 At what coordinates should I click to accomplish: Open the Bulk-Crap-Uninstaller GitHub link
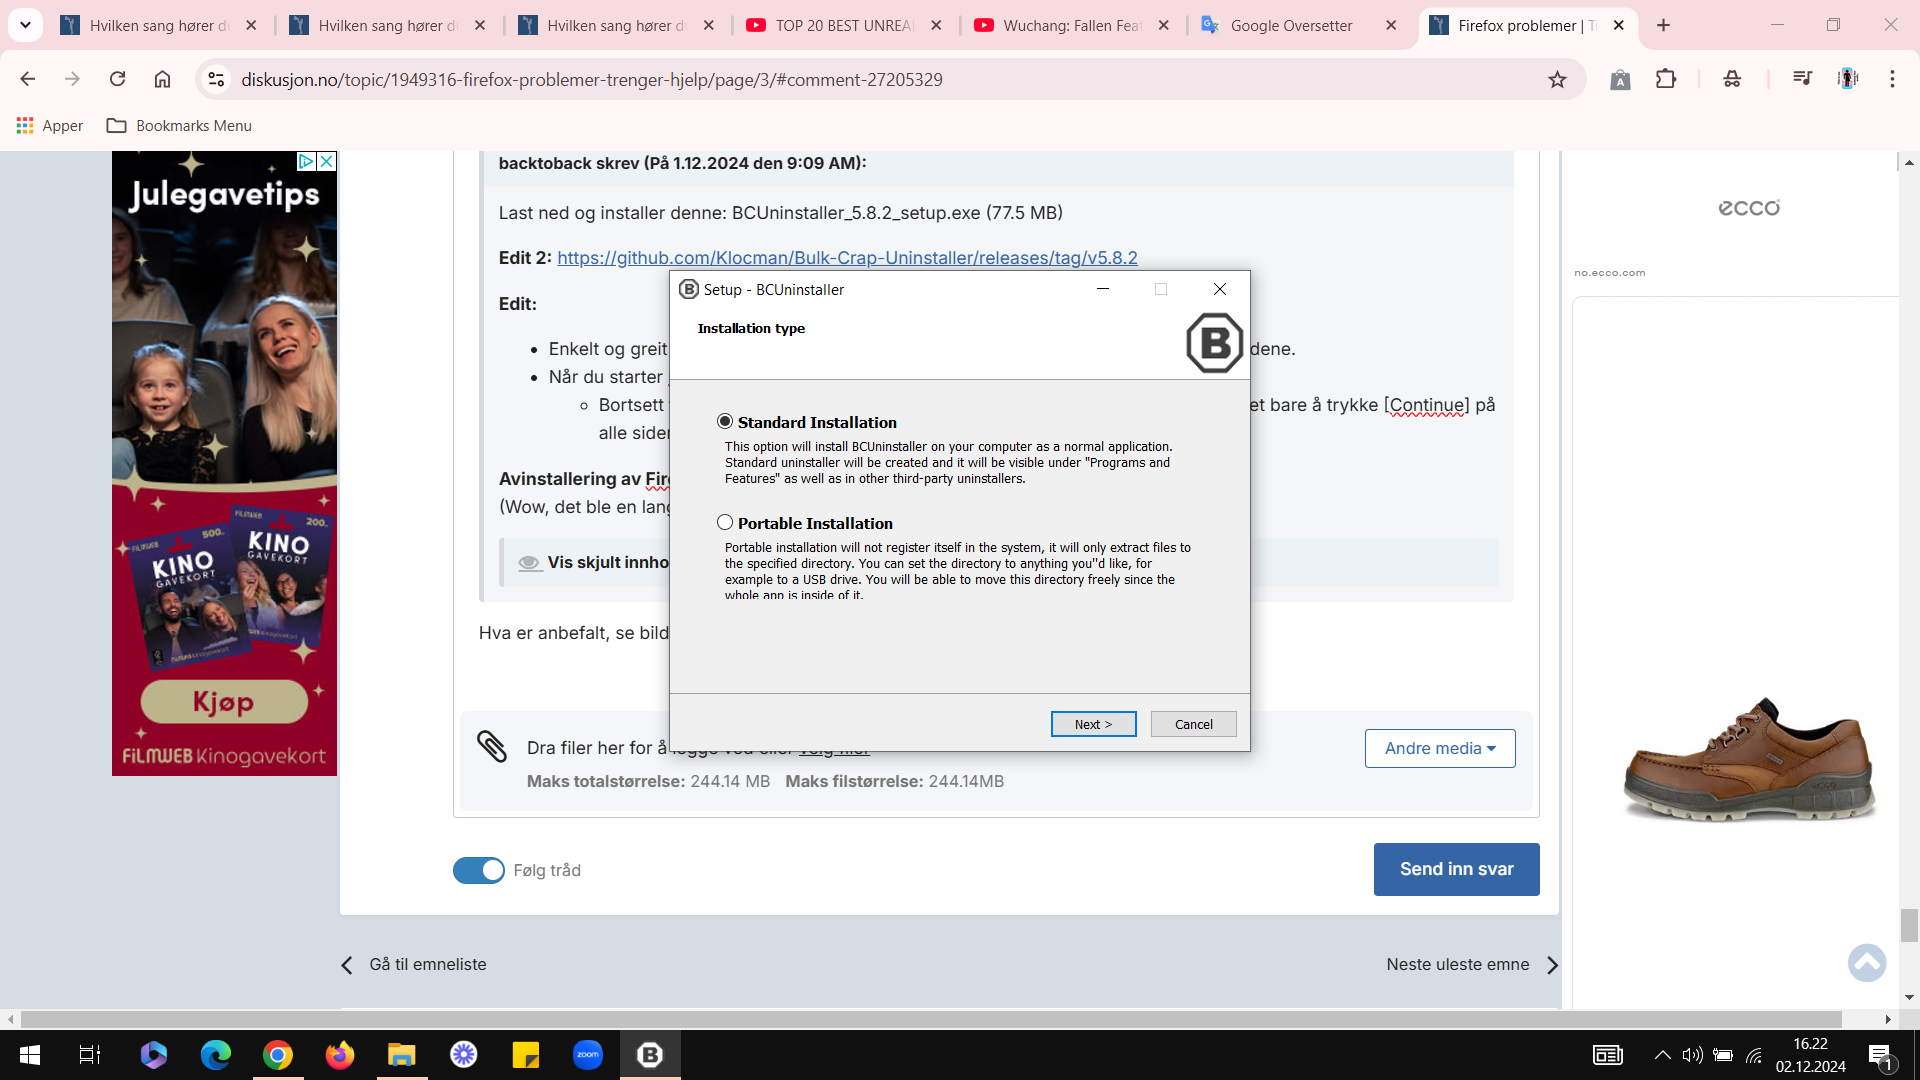[847, 258]
